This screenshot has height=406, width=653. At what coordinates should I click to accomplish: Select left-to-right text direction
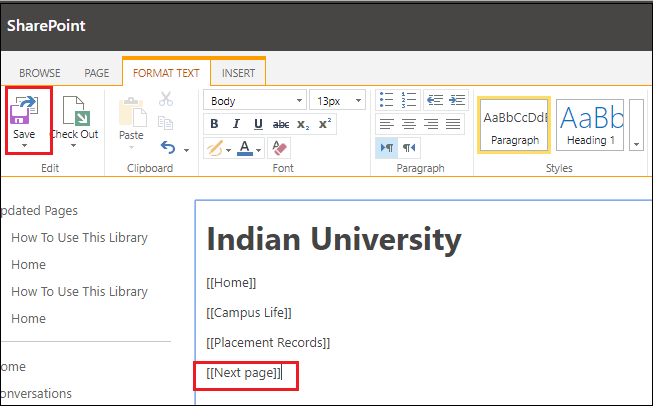tap(386, 148)
